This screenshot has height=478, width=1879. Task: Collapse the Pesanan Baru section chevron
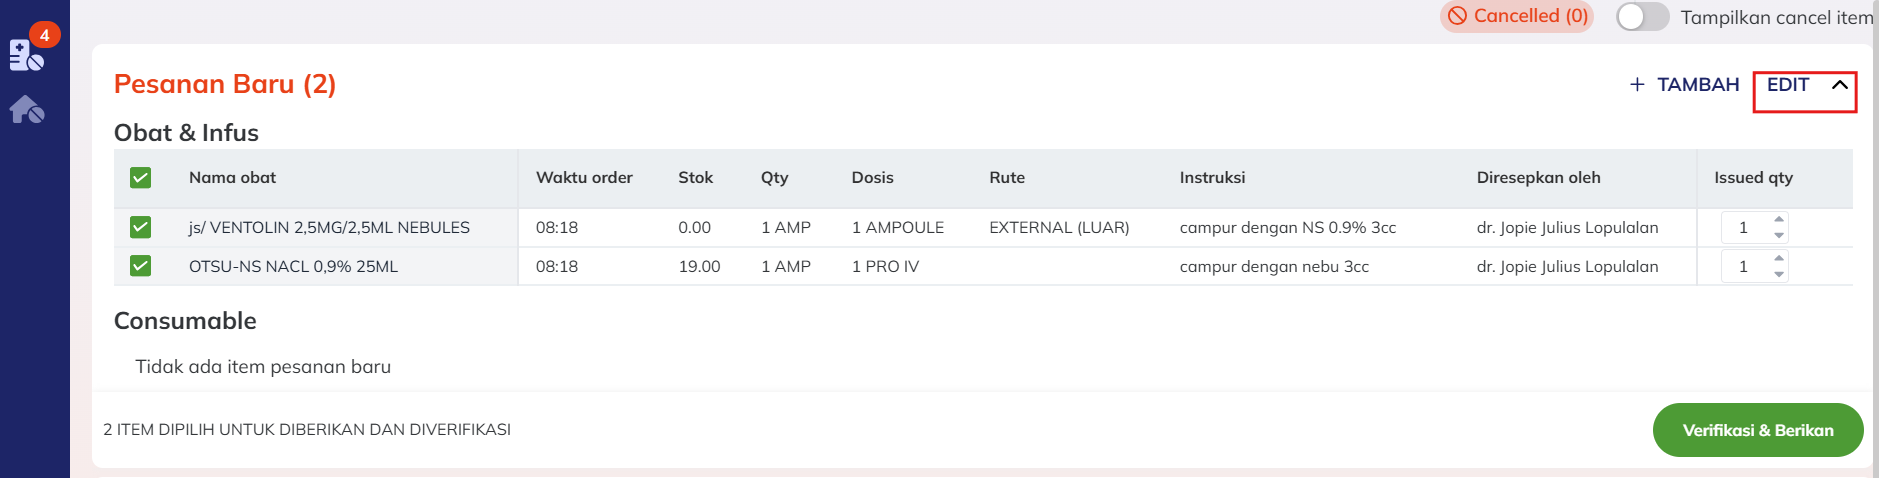[1839, 85]
